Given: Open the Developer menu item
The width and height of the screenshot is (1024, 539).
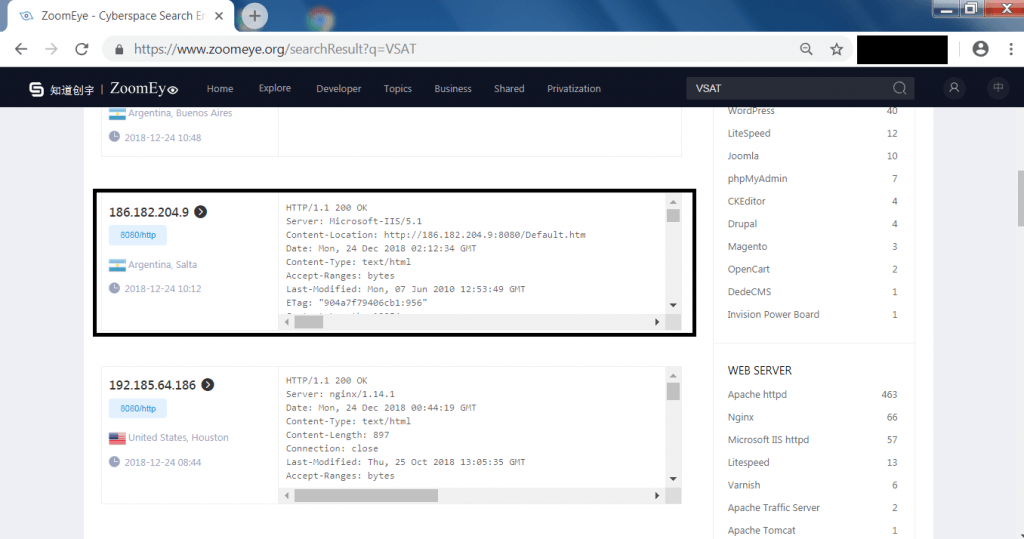Looking at the screenshot, I should click(x=338, y=88).
